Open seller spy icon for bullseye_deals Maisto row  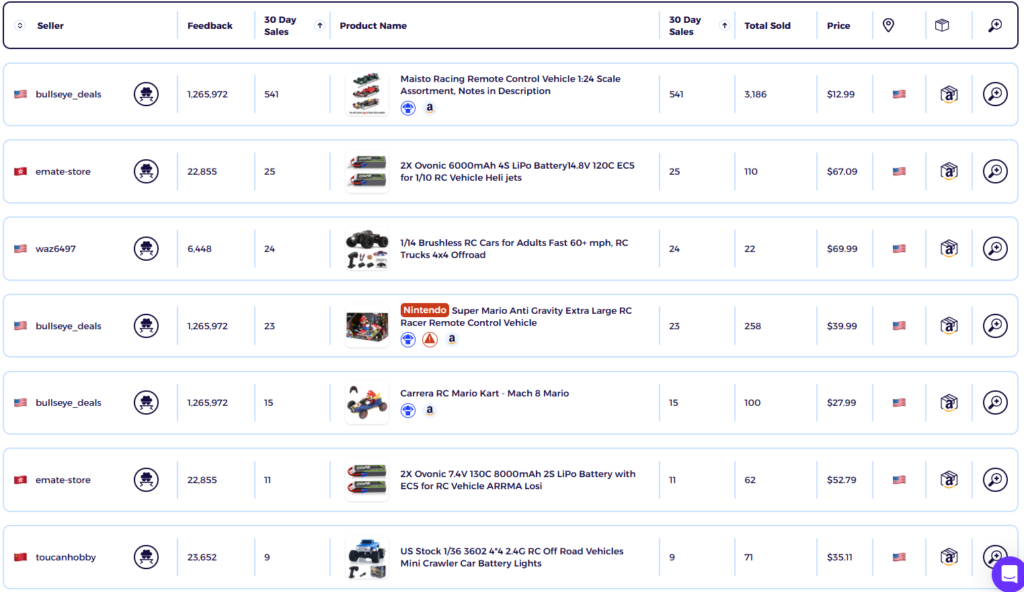[146, 94]
